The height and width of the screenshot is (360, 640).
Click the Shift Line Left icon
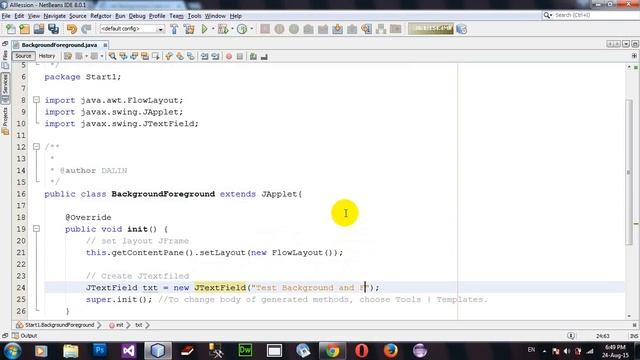[x=204, y=56]
